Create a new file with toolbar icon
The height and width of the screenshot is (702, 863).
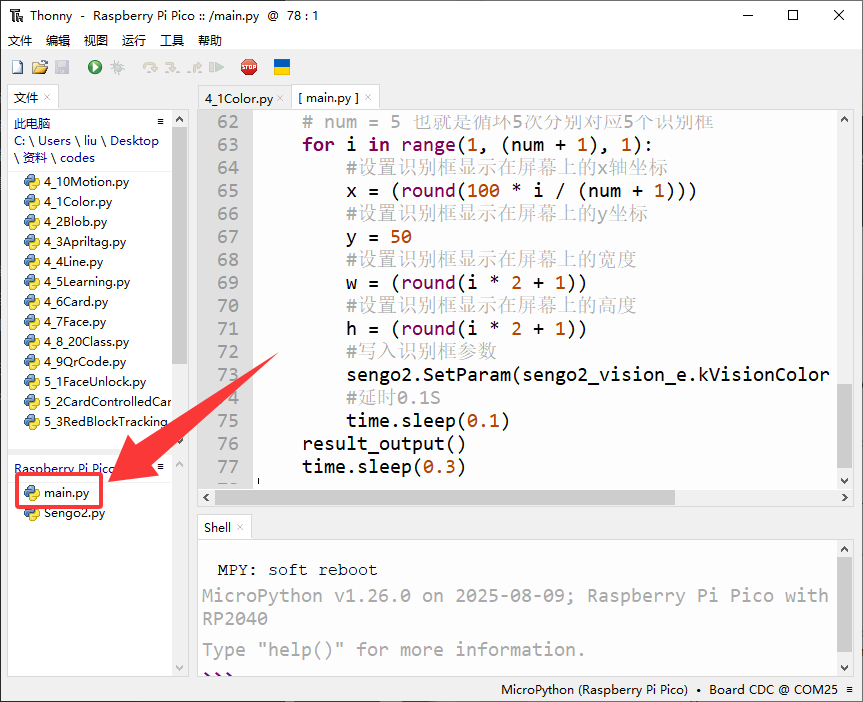coord(18,67)
